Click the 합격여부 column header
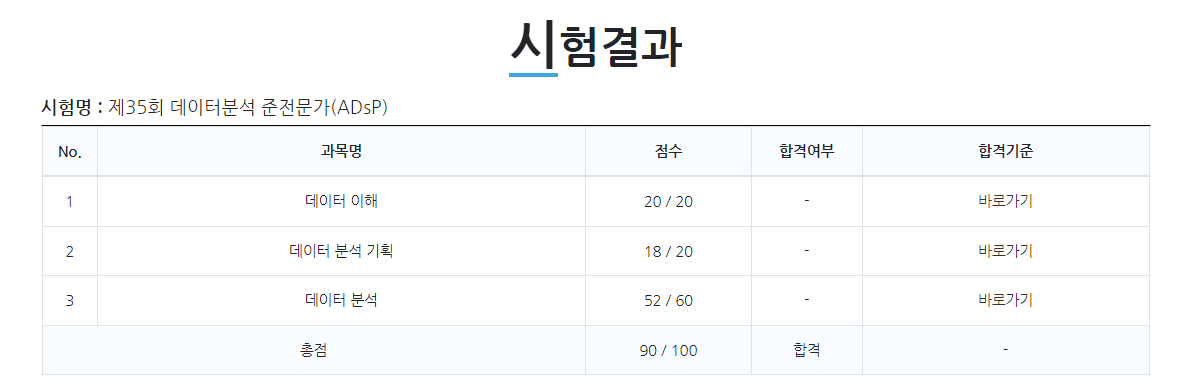This screenshot has height=385, width=1193. click(806, 151)
